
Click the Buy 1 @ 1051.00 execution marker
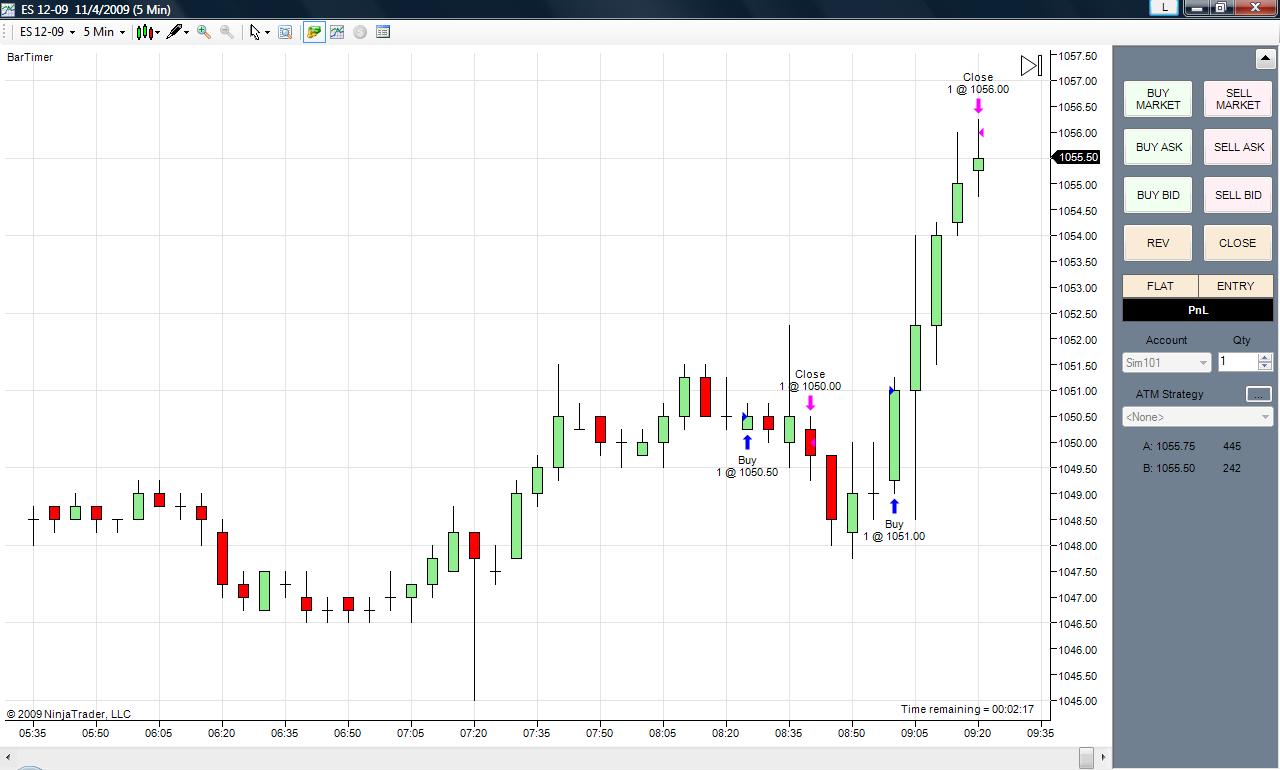point(894,520)
